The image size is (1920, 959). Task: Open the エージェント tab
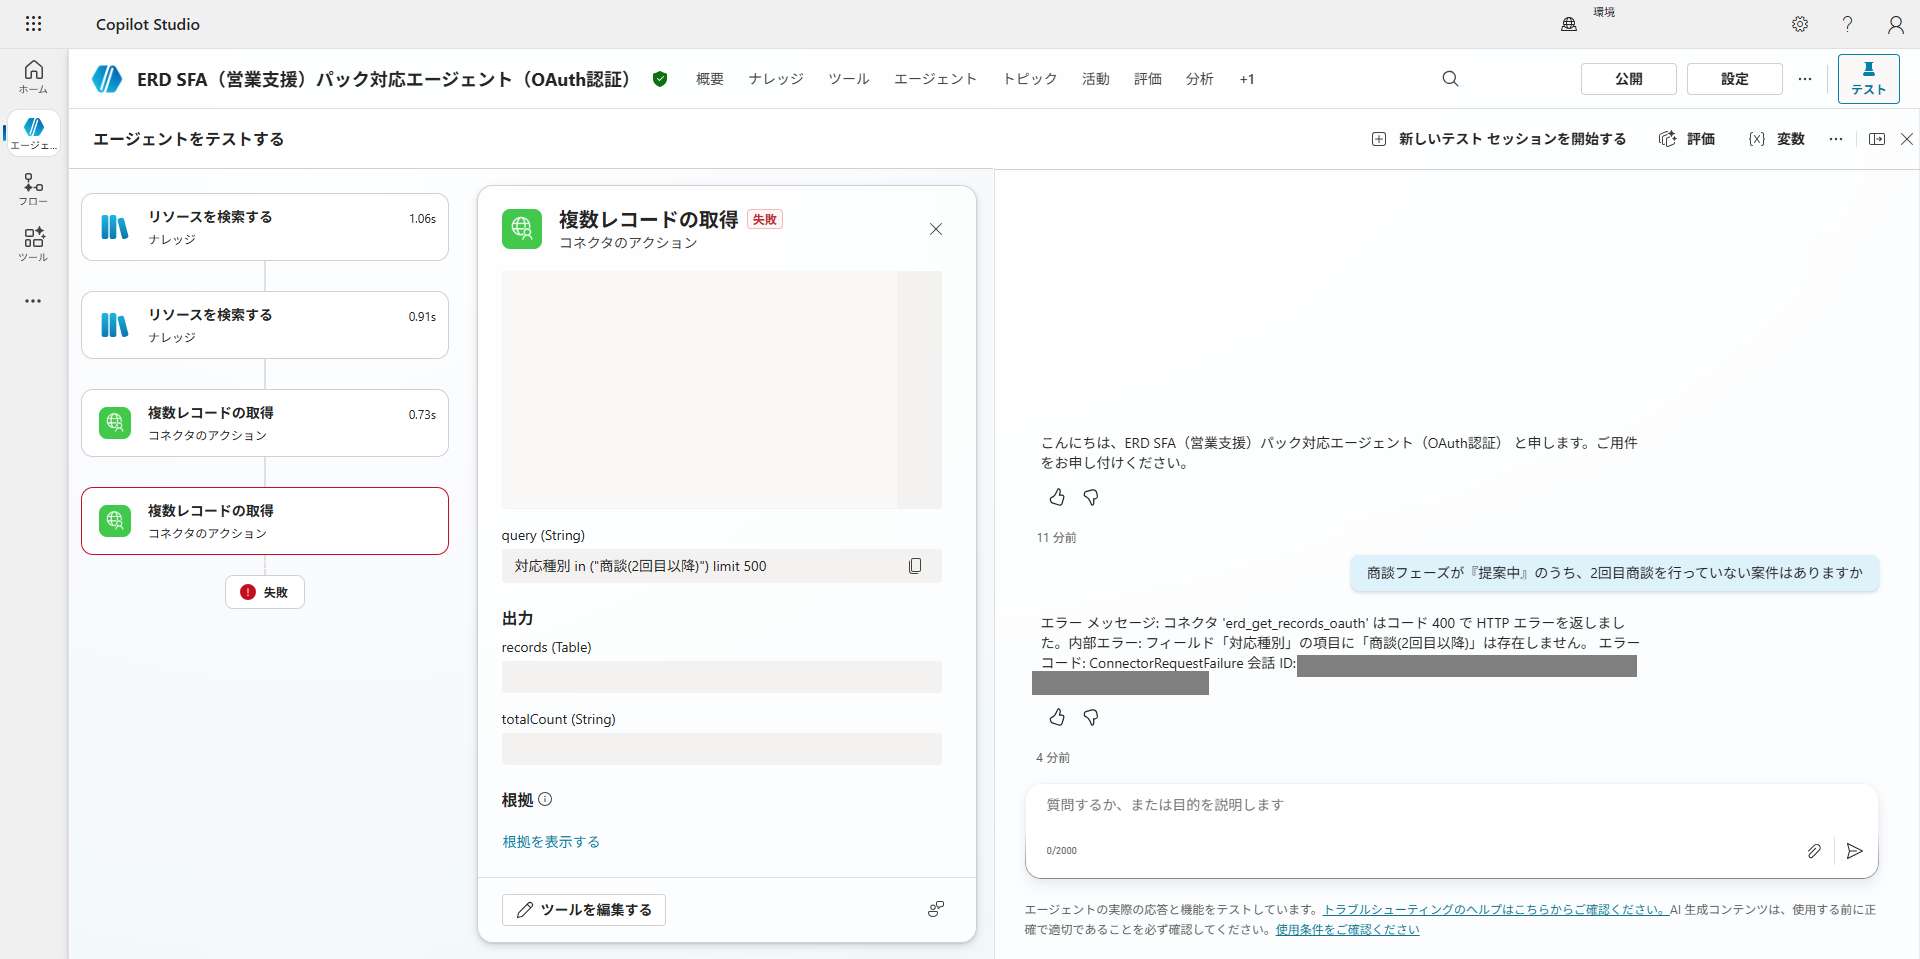pos(935,79)
